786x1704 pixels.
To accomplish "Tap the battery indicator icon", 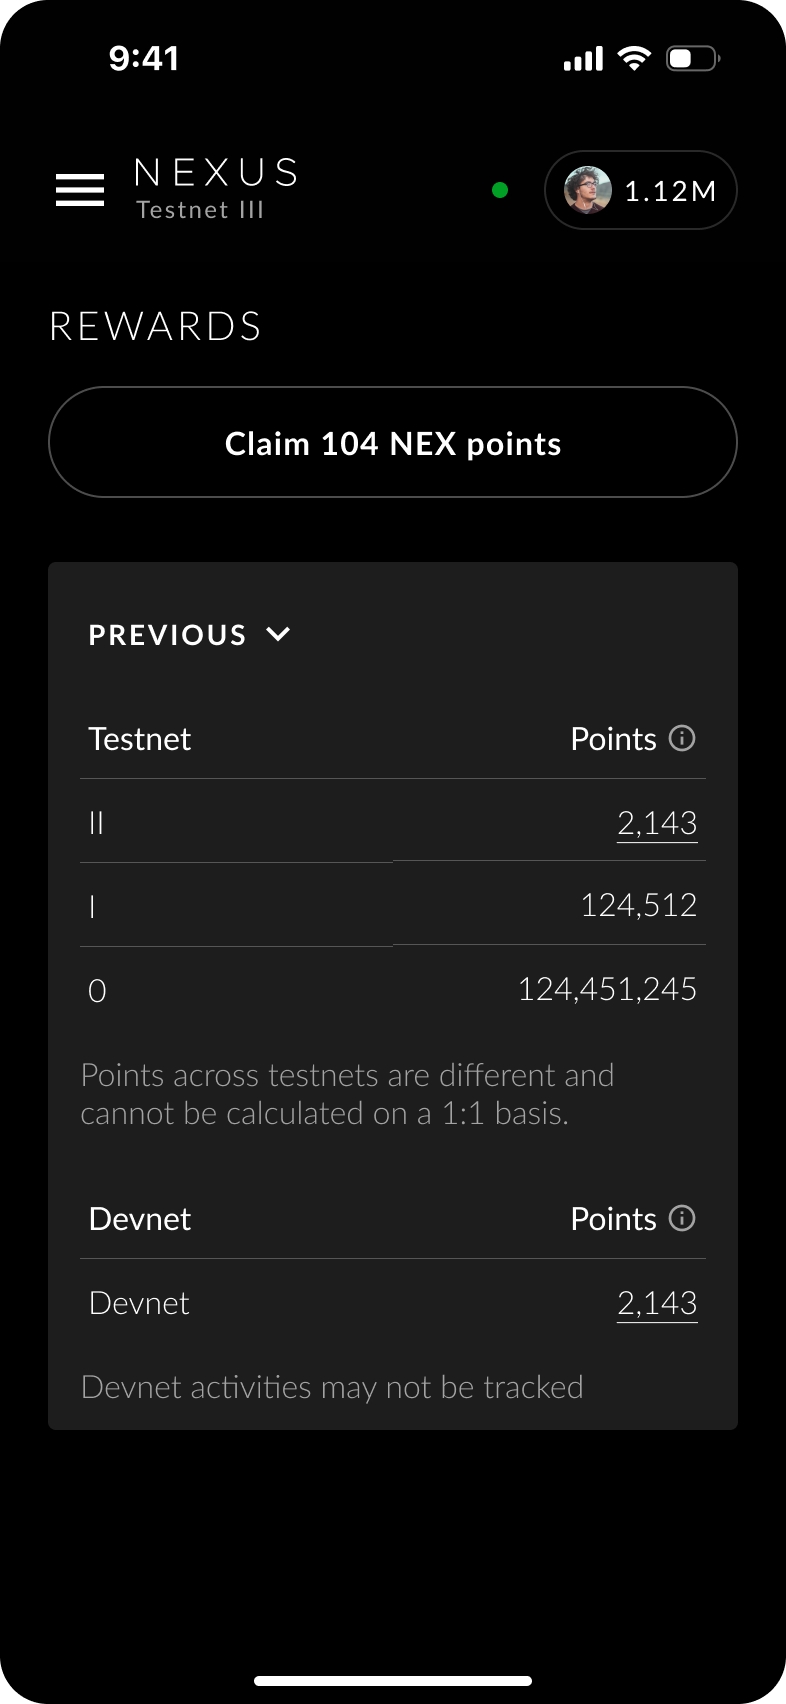I will pos(692,58).
